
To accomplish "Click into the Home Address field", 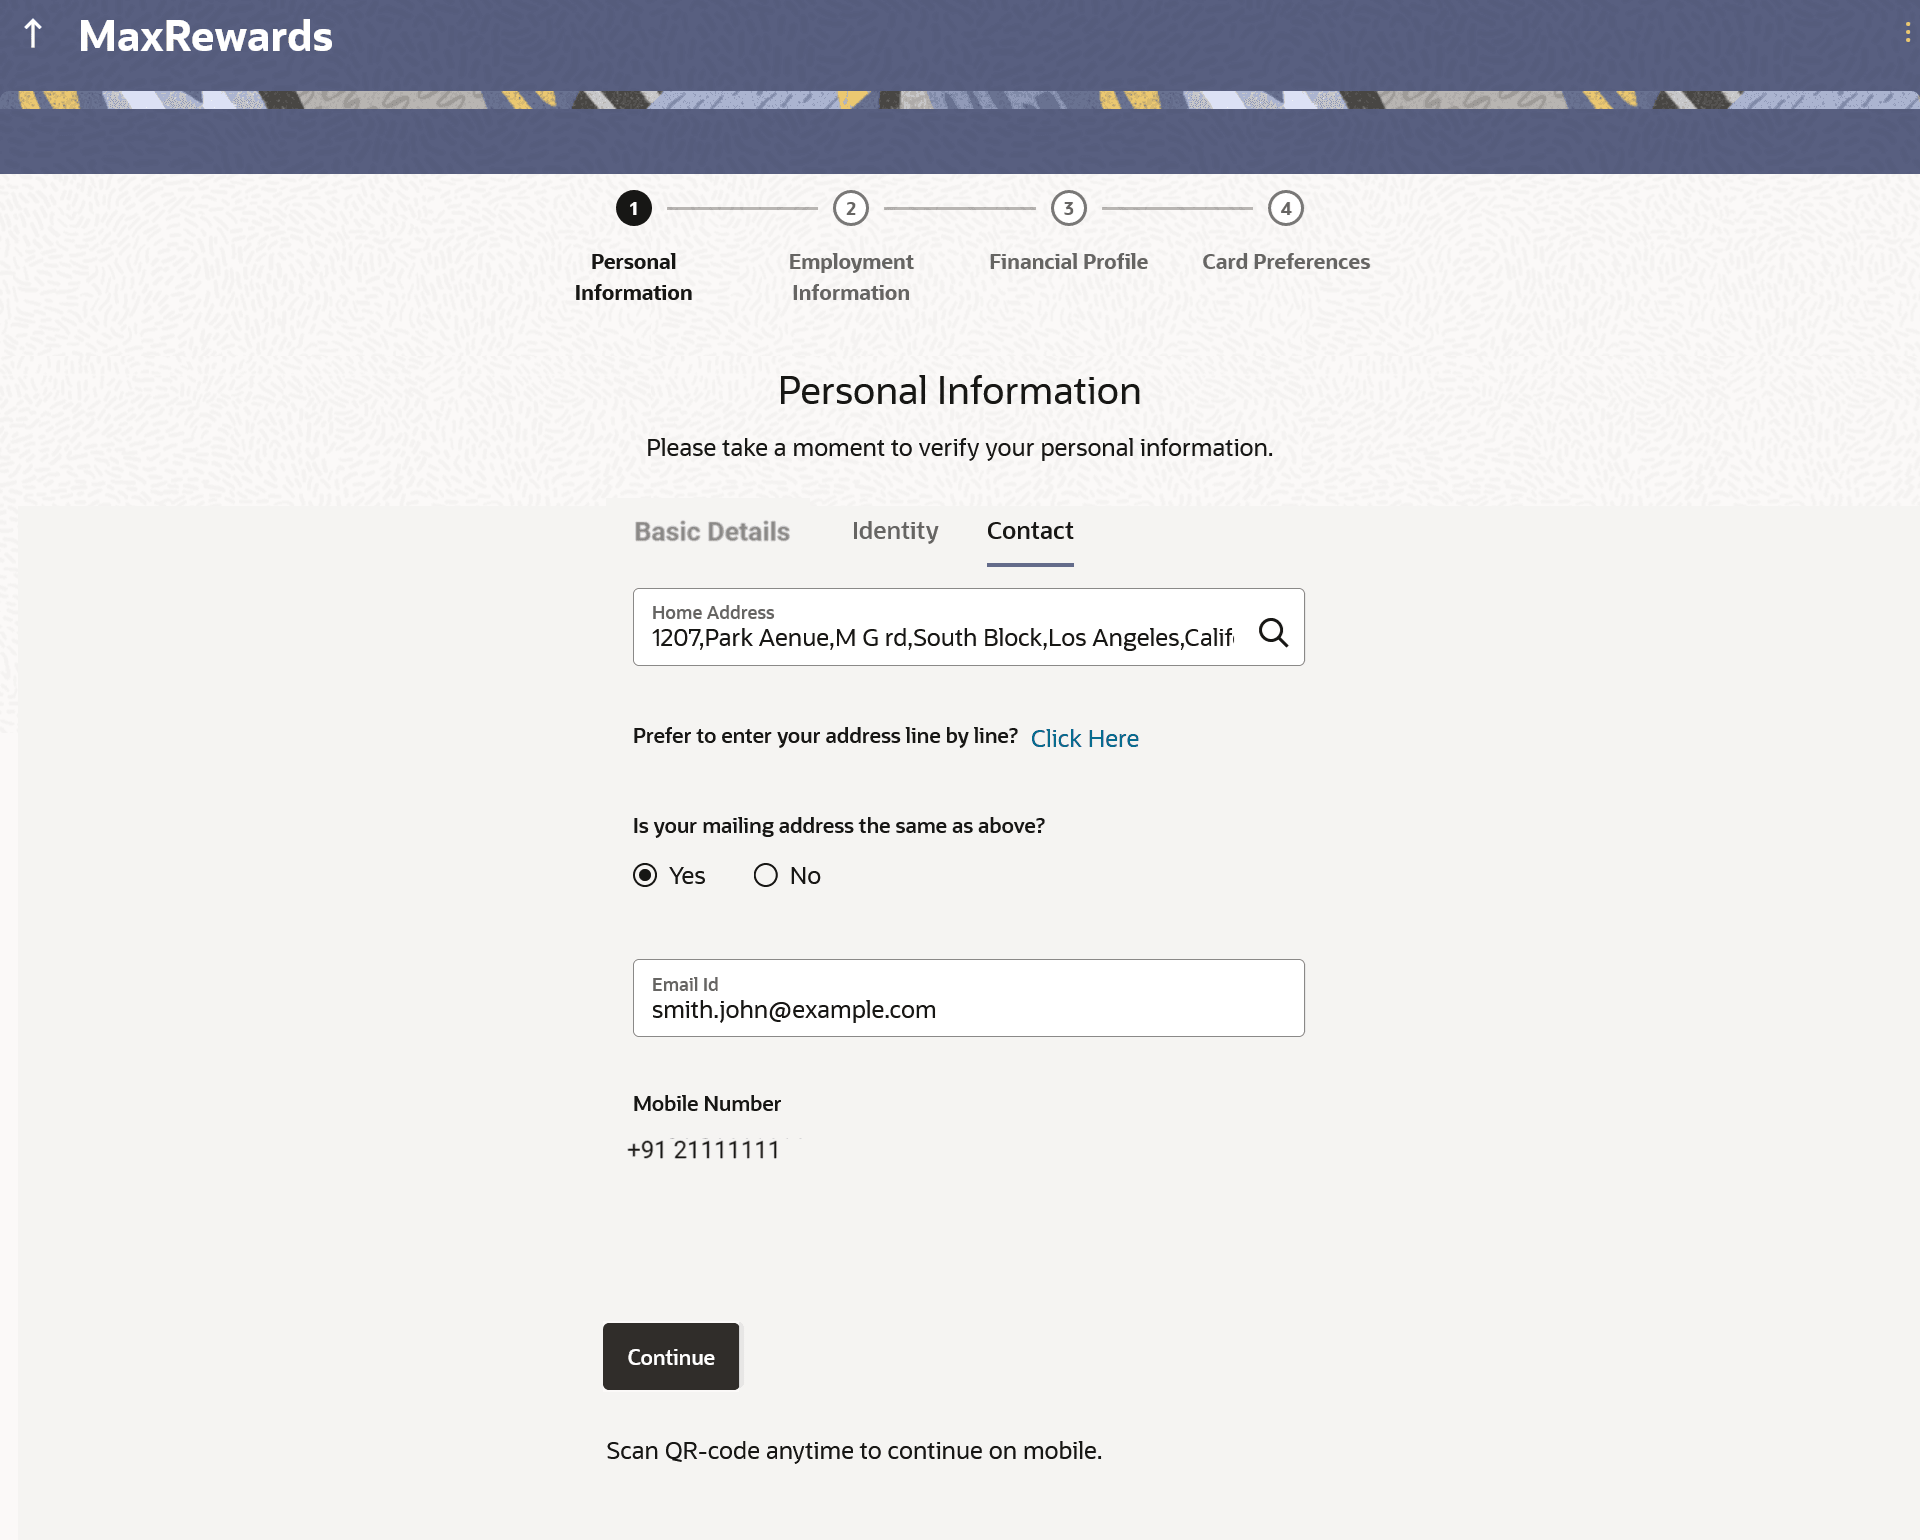I will coord(942,637).
